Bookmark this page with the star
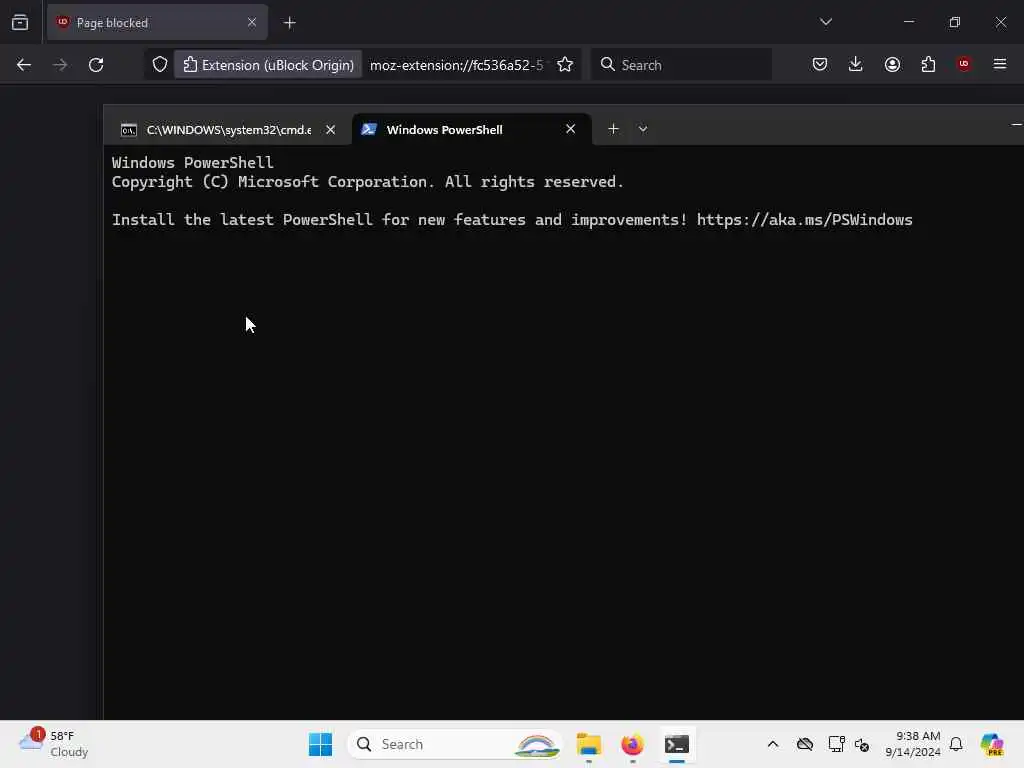Viewport: 1024px width, 768px height. tap(565, 65)
